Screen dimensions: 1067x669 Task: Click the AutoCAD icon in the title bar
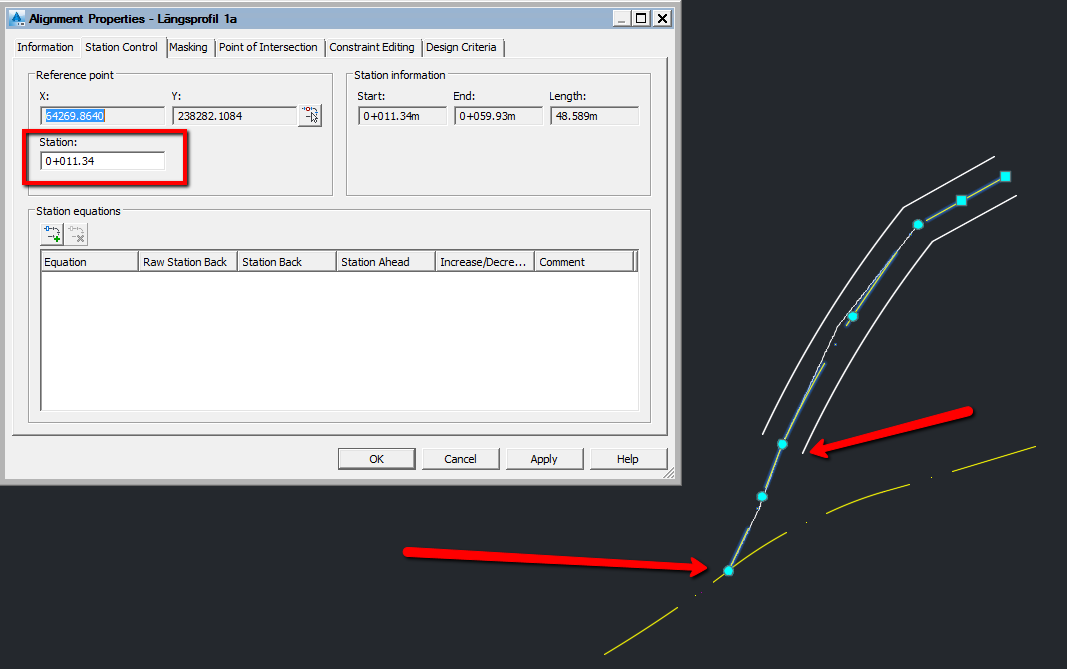17,18
